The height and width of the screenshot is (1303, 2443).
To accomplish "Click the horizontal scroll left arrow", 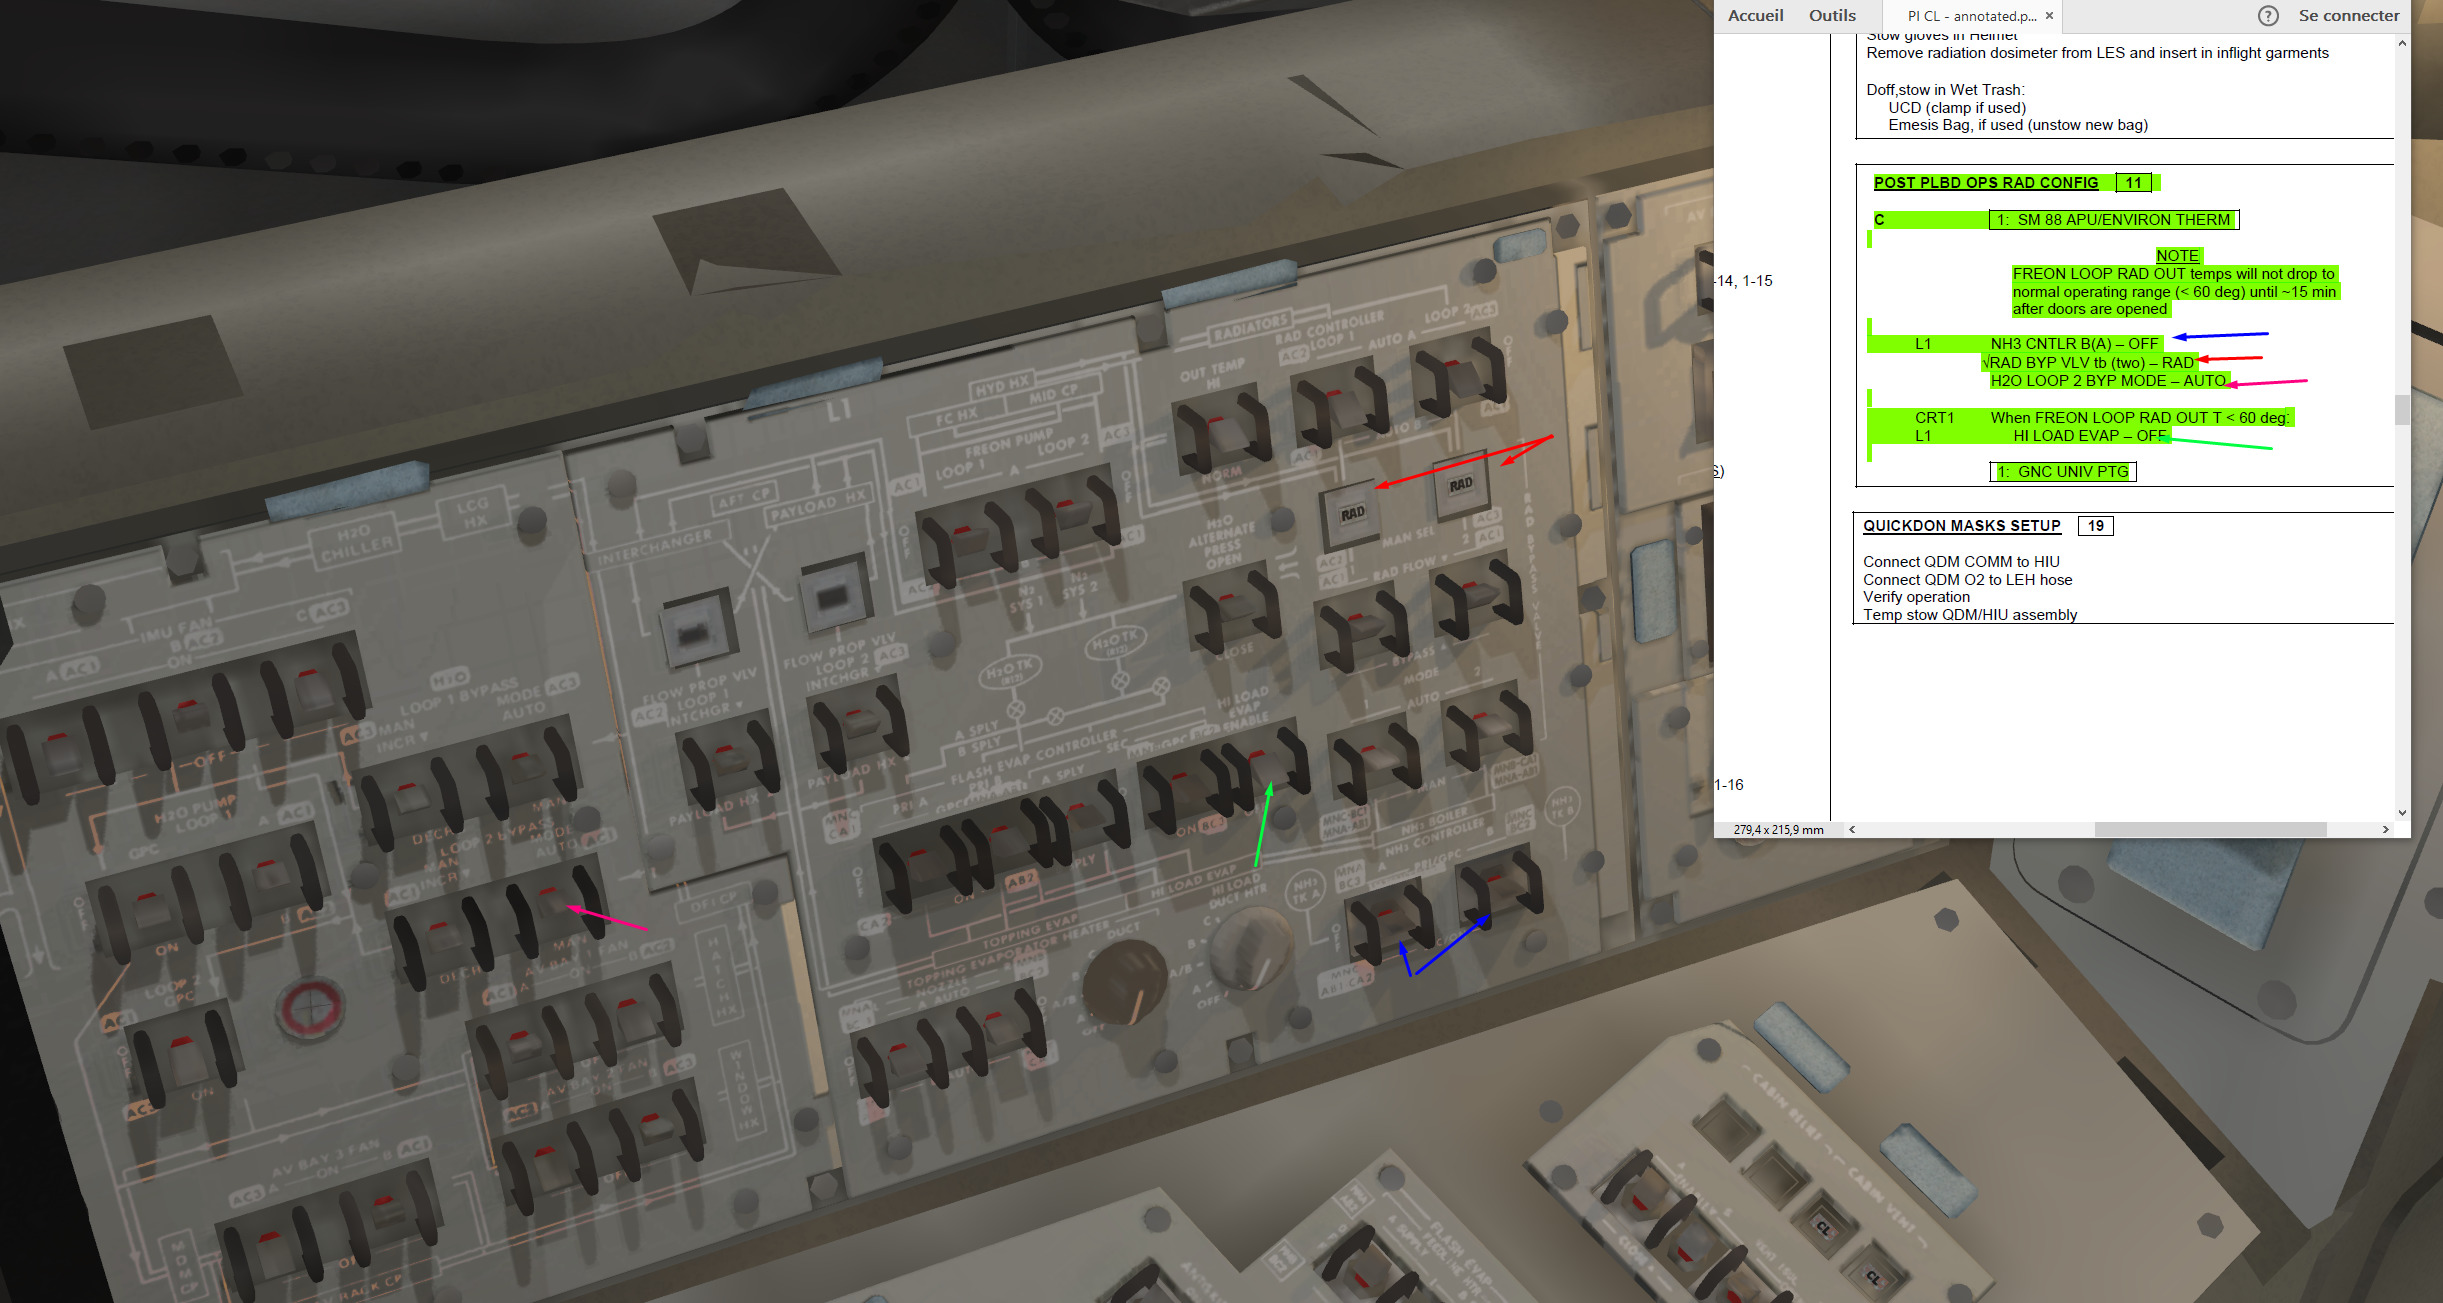I will click(x=1852, y=829).
